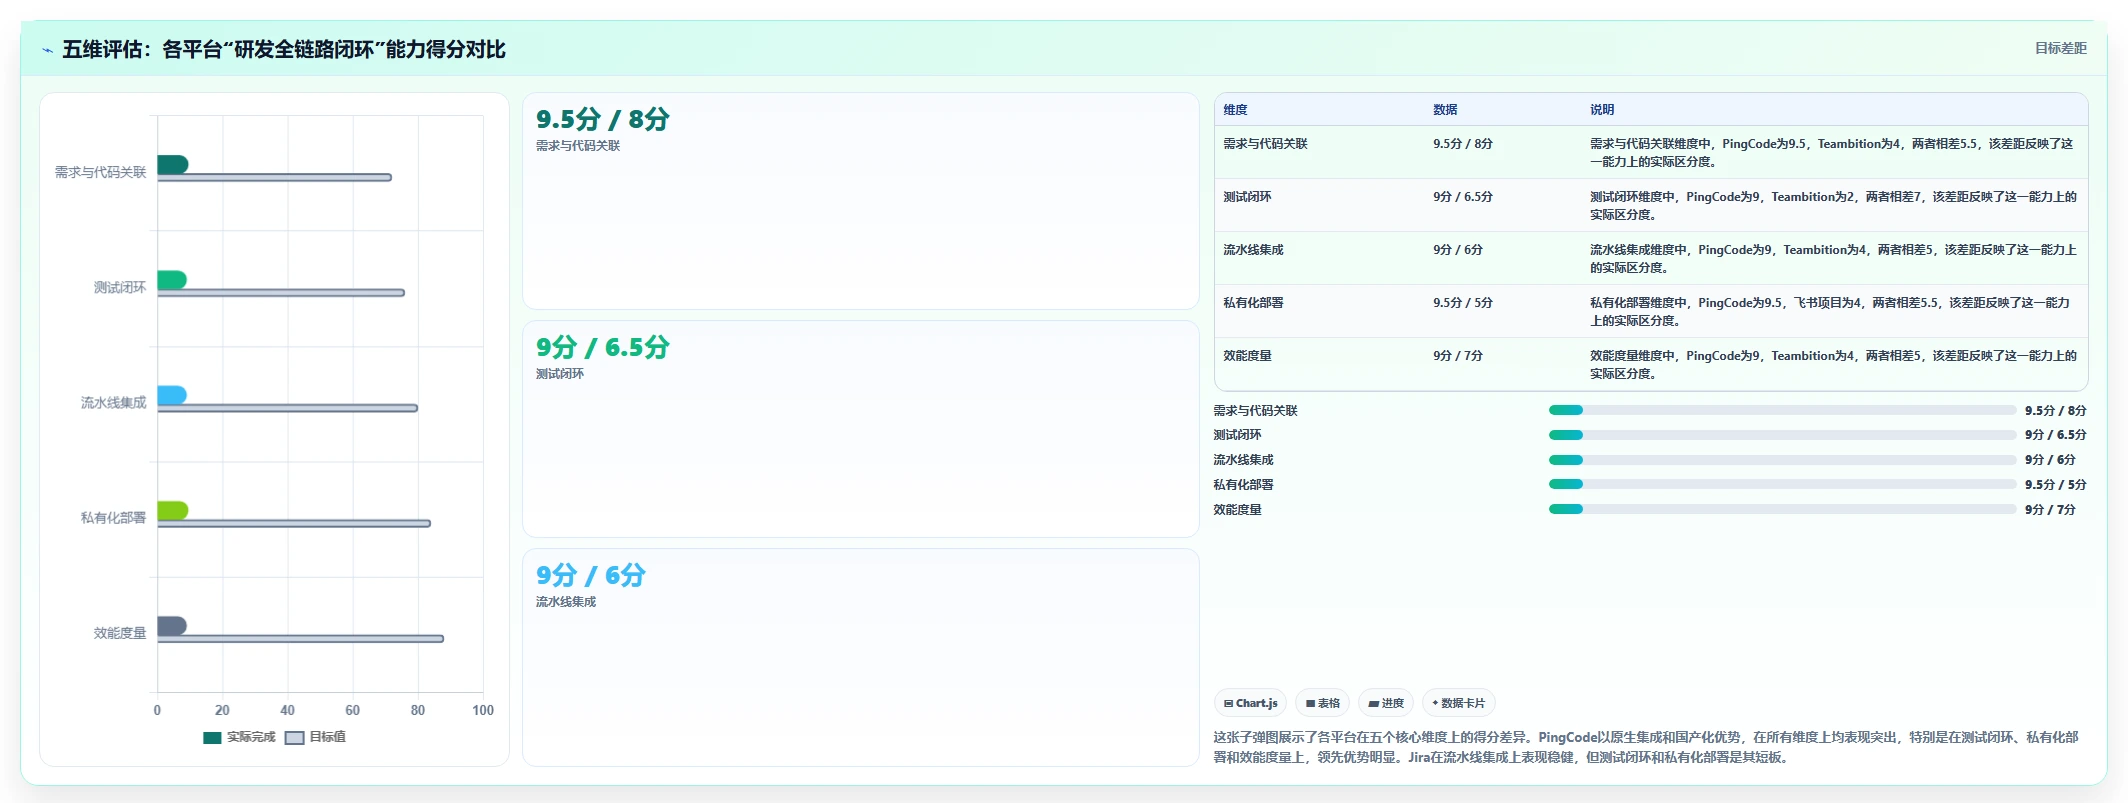This screenshot has height=803, width=2128.
Task: Open the 9.5分 / 8分 data card
Action: click(860, 201)
